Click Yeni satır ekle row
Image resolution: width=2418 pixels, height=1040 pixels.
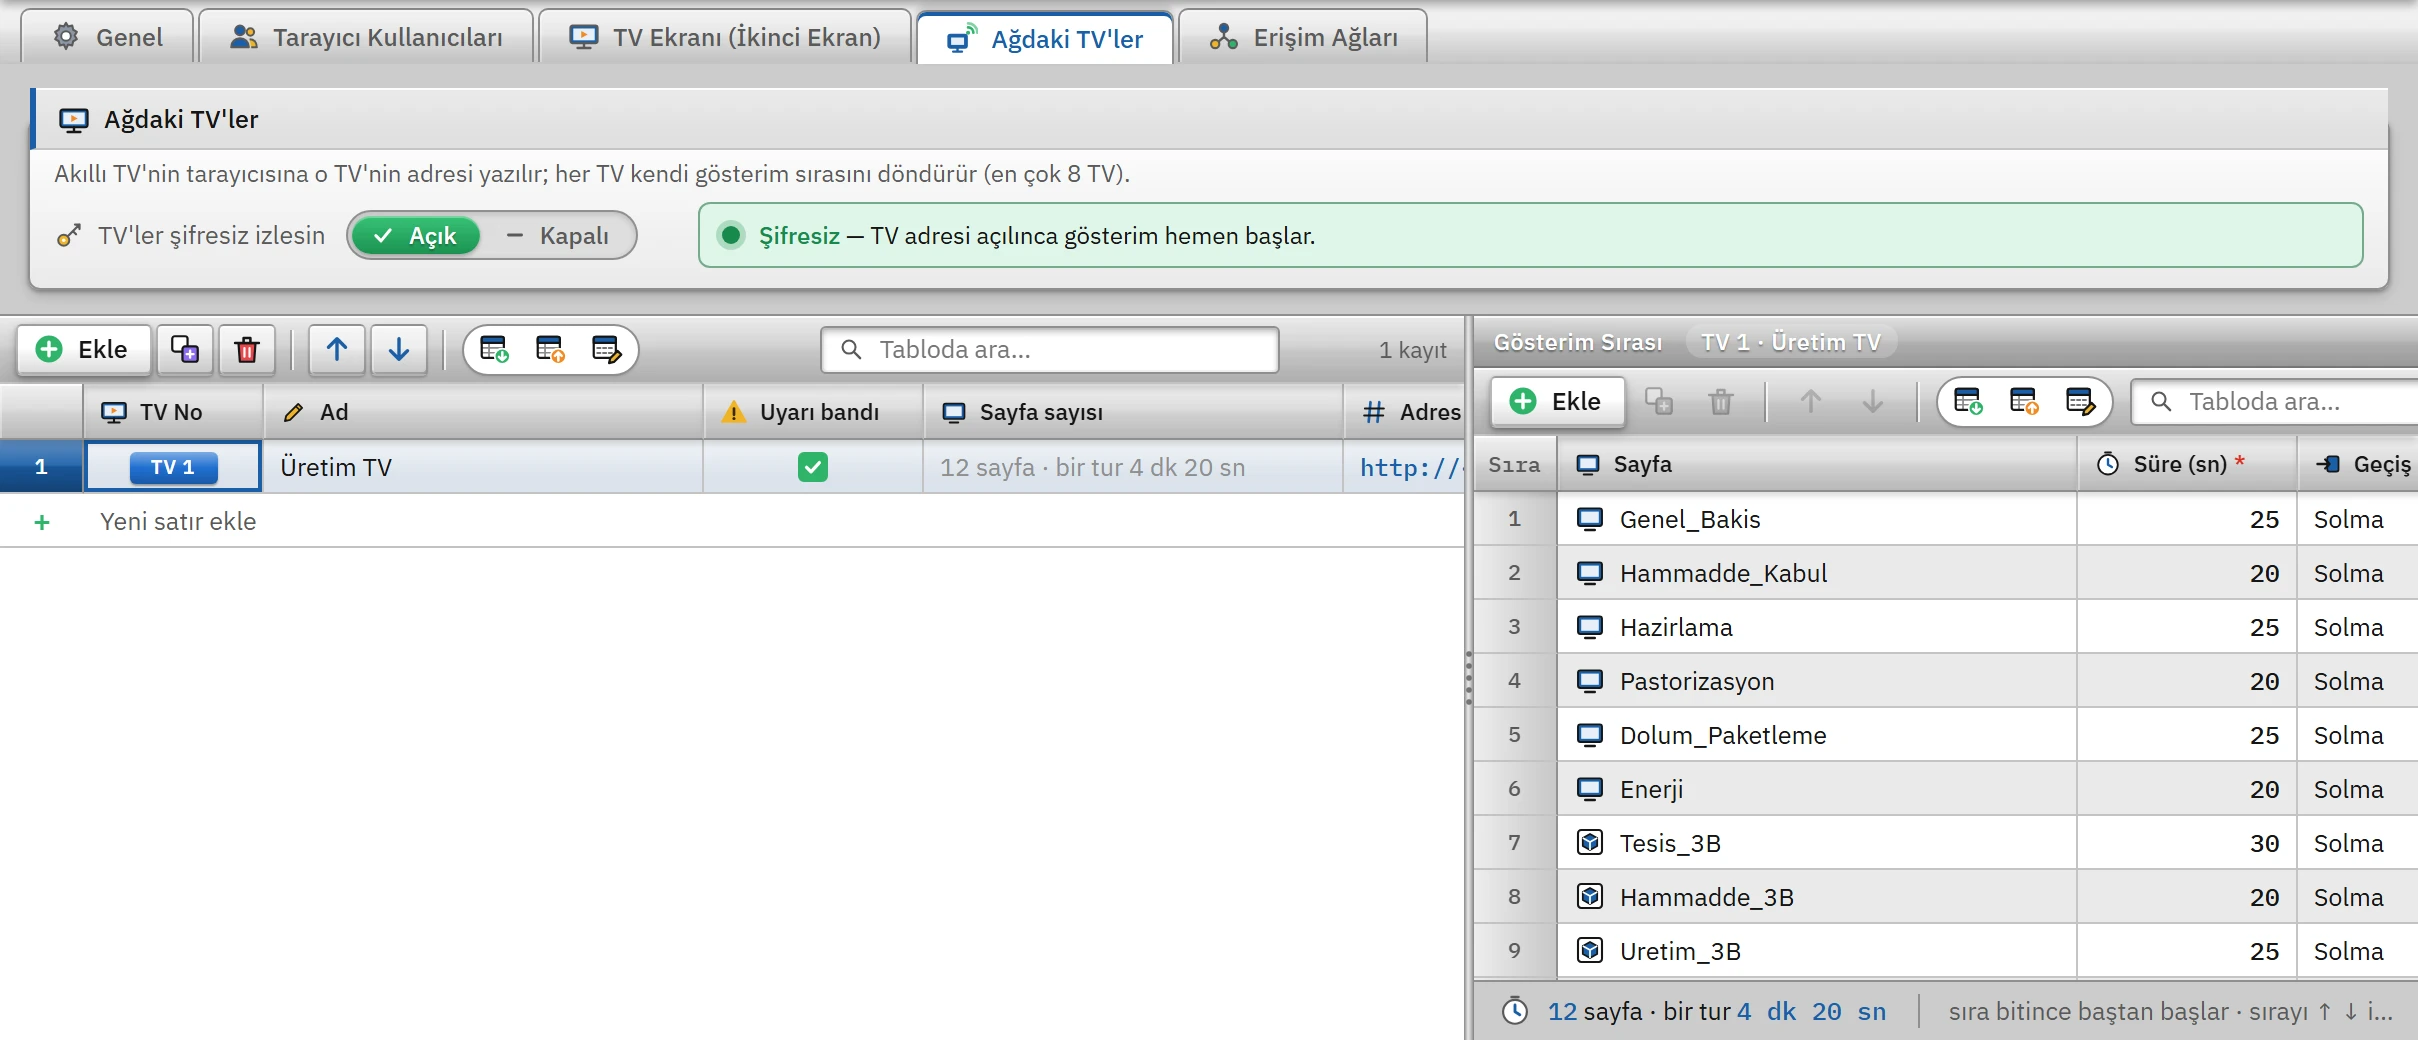click(x=732, y=521)
